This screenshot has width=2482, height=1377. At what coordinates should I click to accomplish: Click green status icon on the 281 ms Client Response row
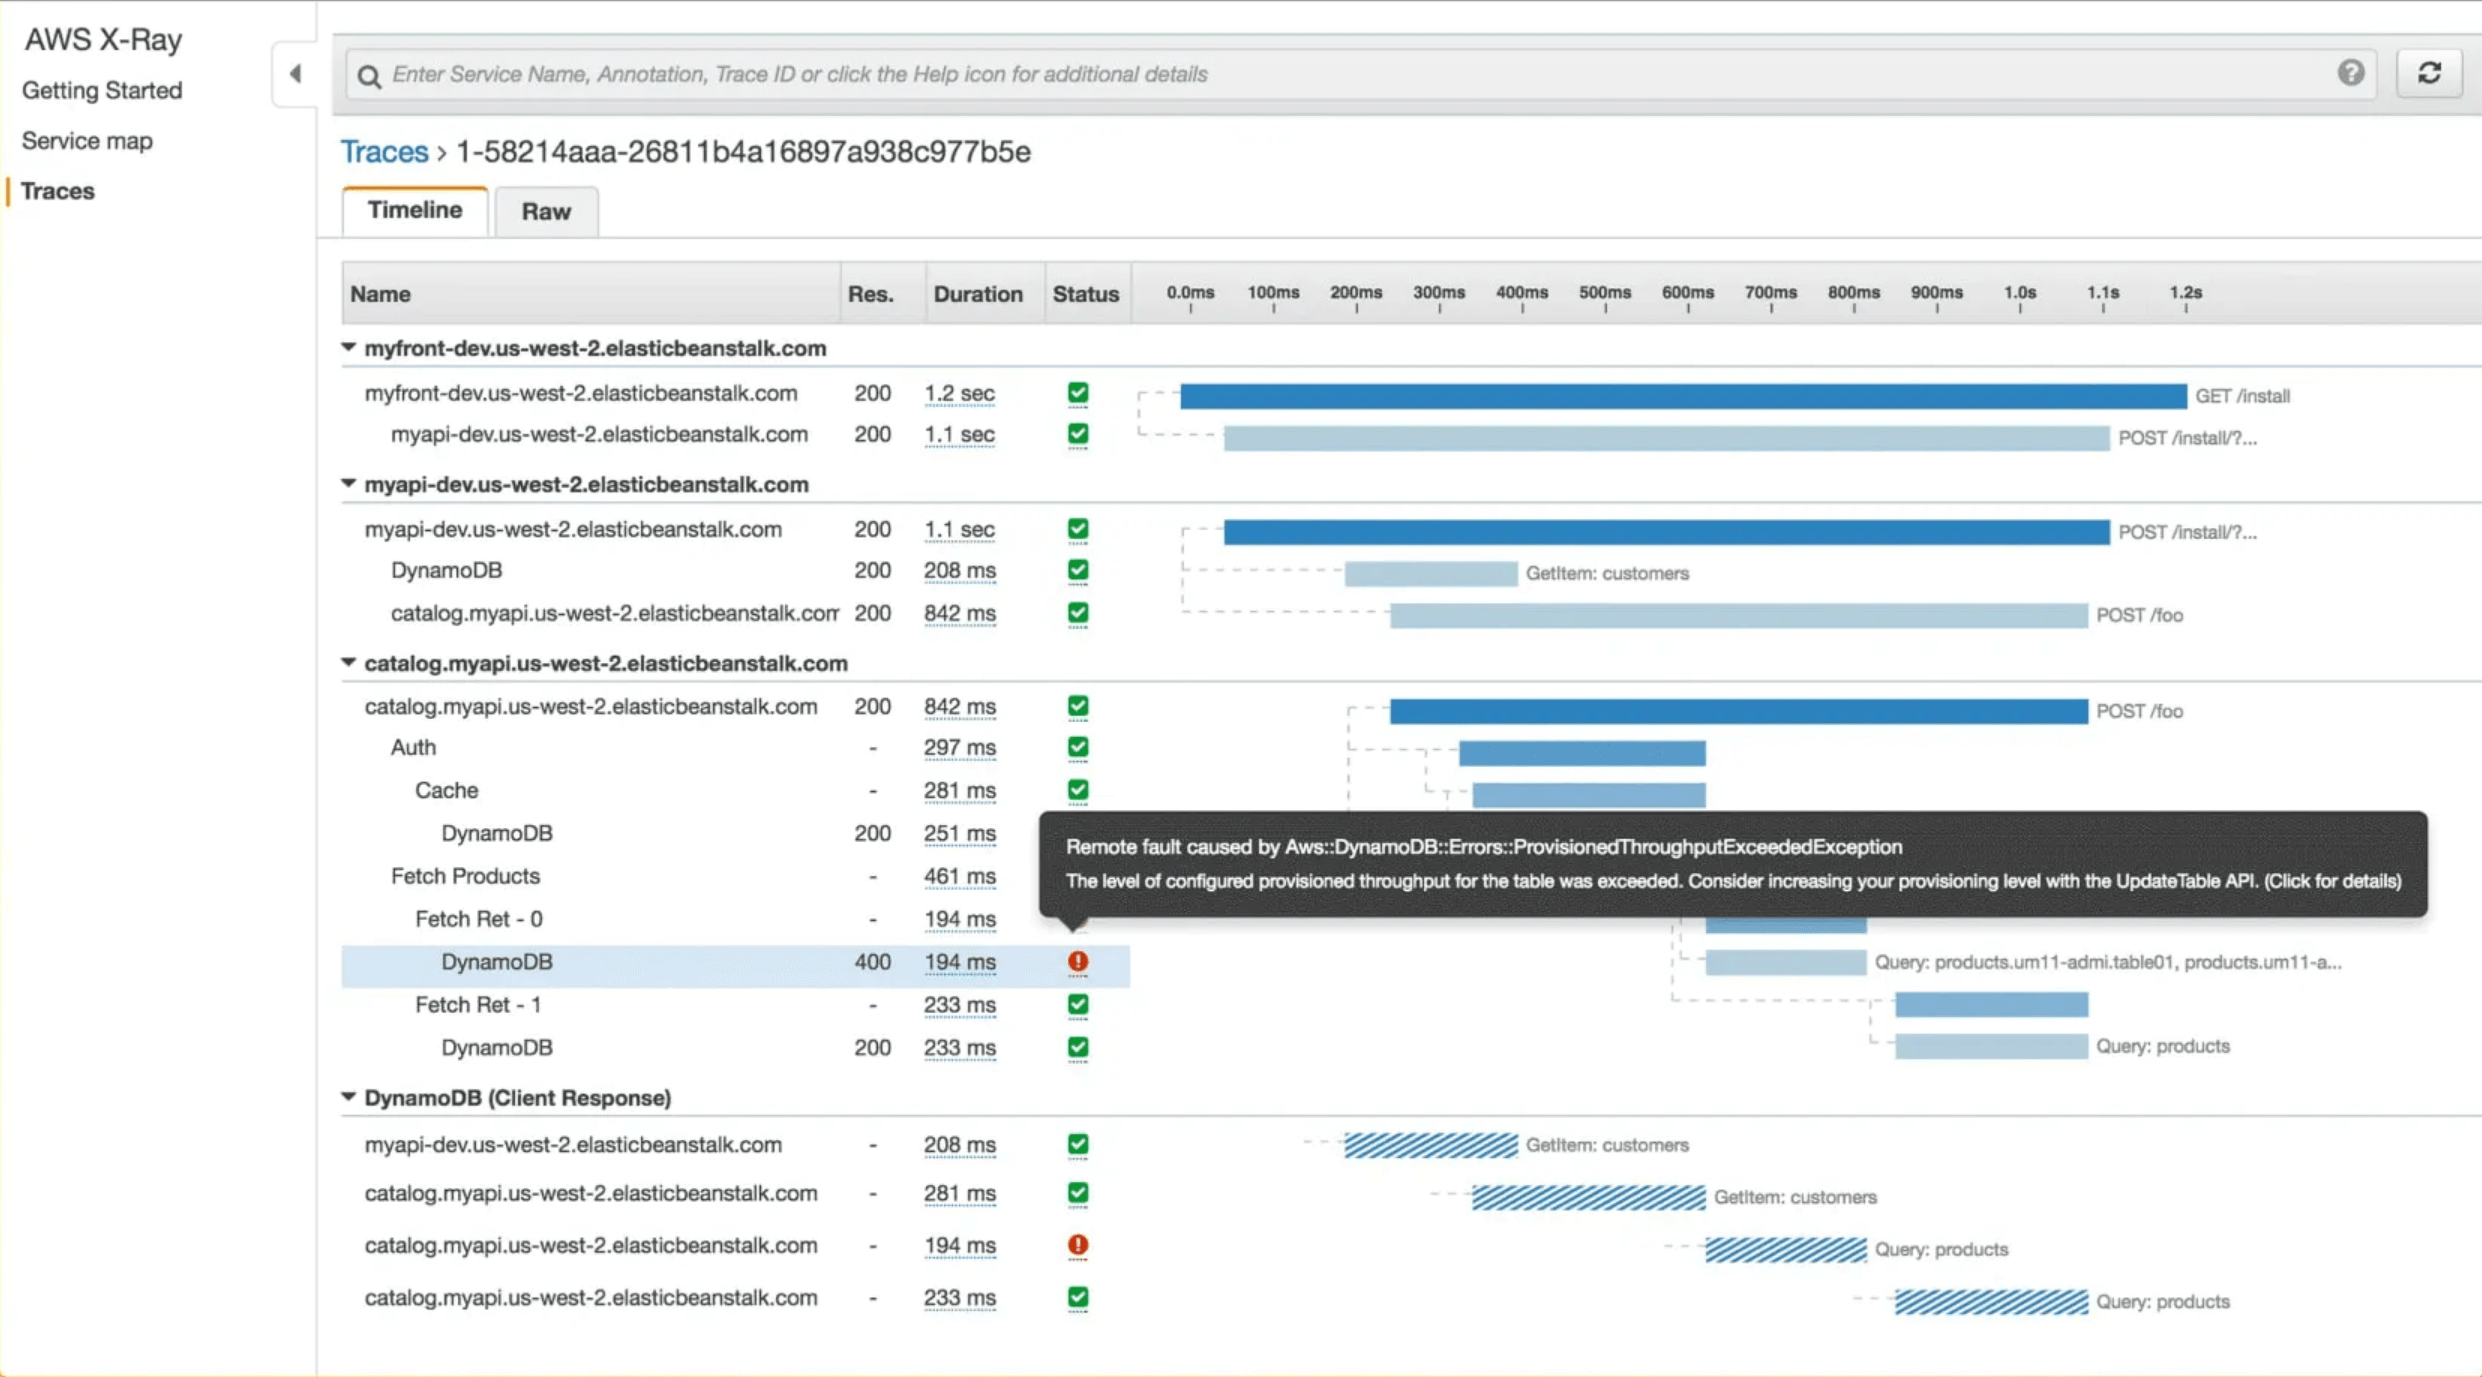1077,1193
